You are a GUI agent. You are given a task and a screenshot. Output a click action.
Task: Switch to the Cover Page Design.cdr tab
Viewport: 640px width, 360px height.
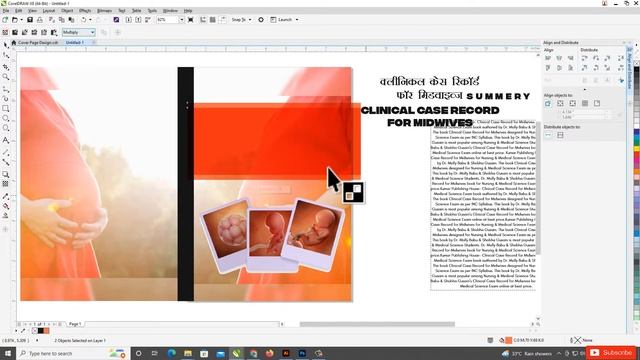(x=38, y=42)
